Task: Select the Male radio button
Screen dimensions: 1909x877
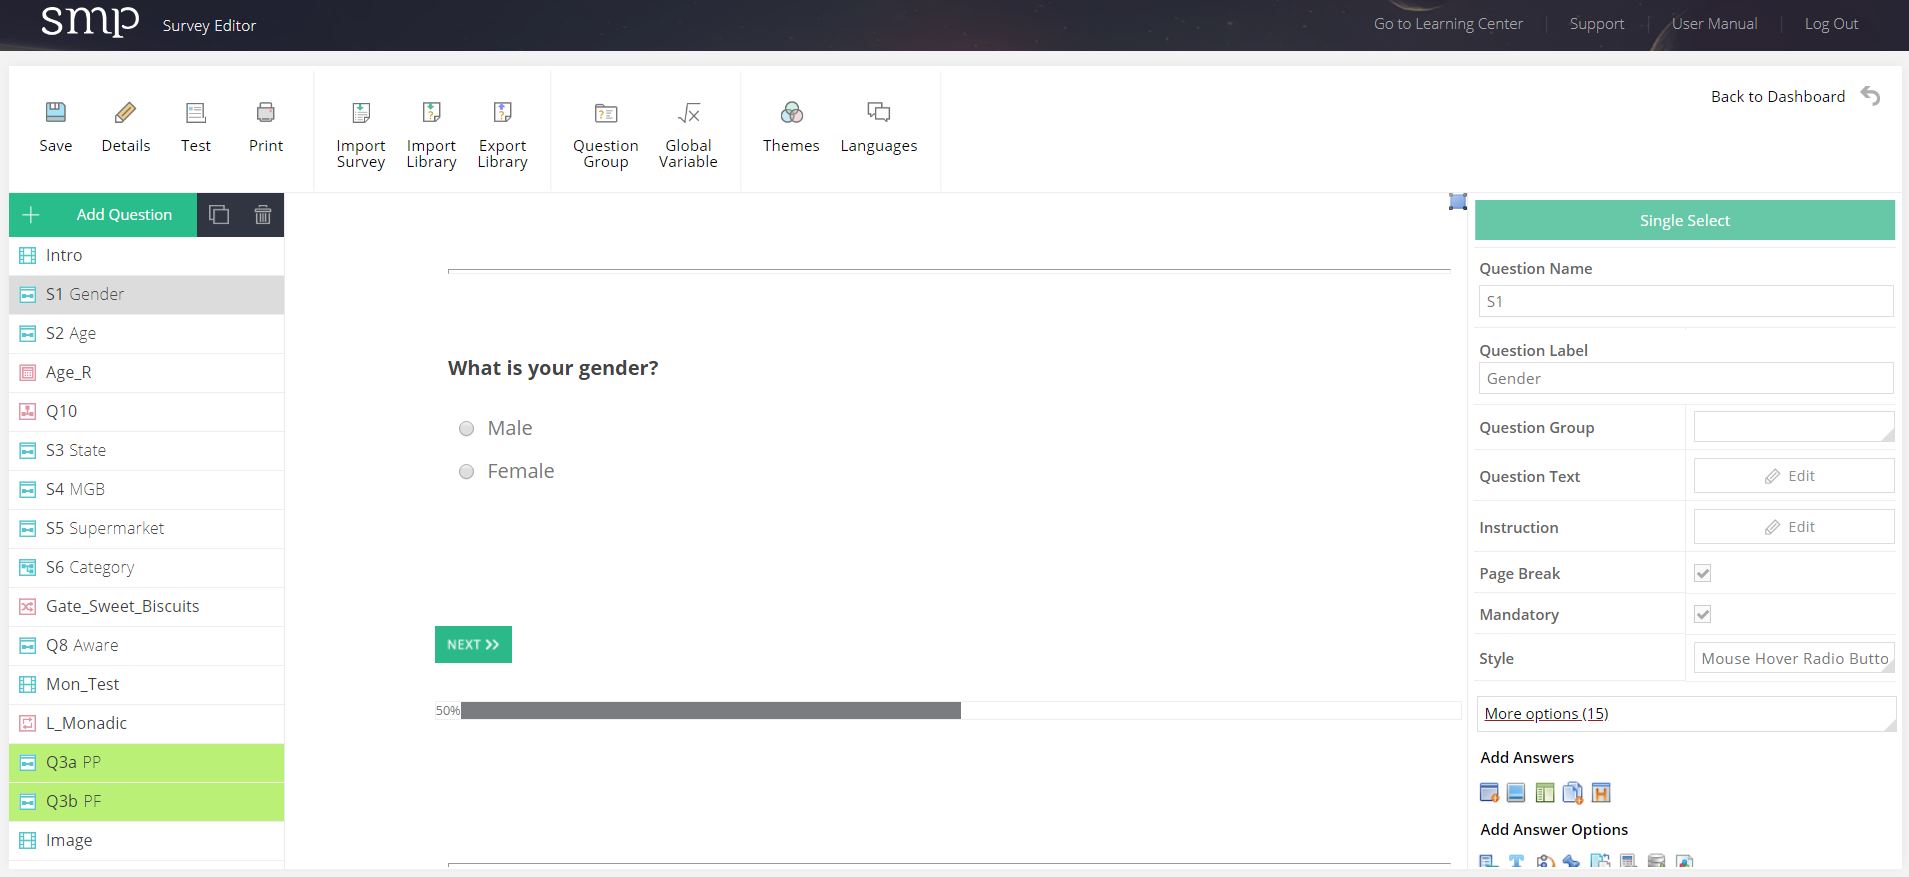Action: coord(466,429)
